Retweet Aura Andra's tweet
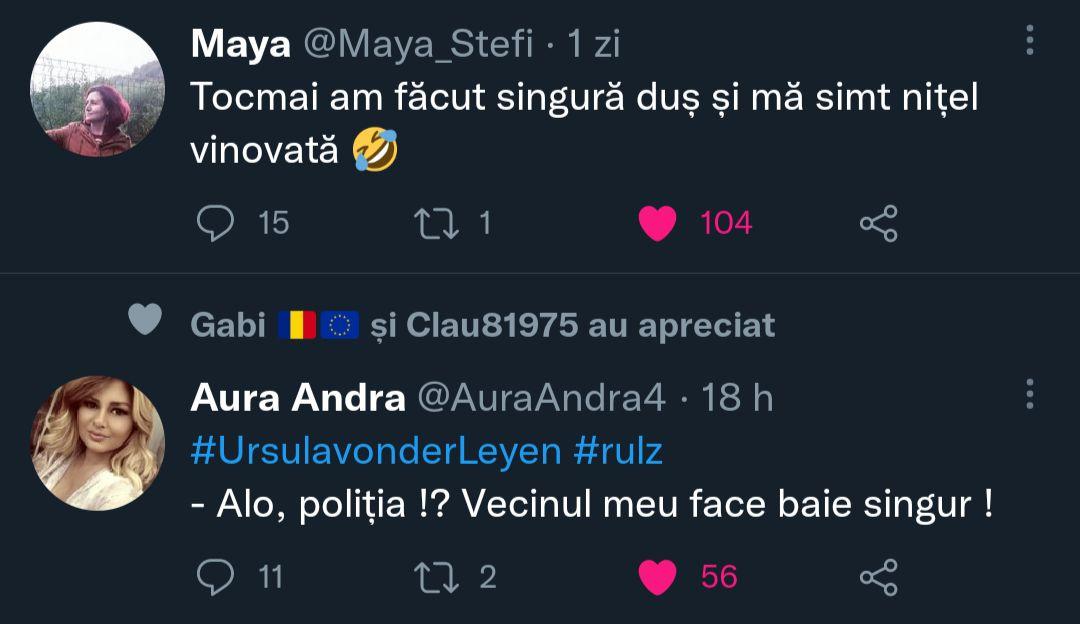The image size is (1080, 624). (x=432, y=576)
